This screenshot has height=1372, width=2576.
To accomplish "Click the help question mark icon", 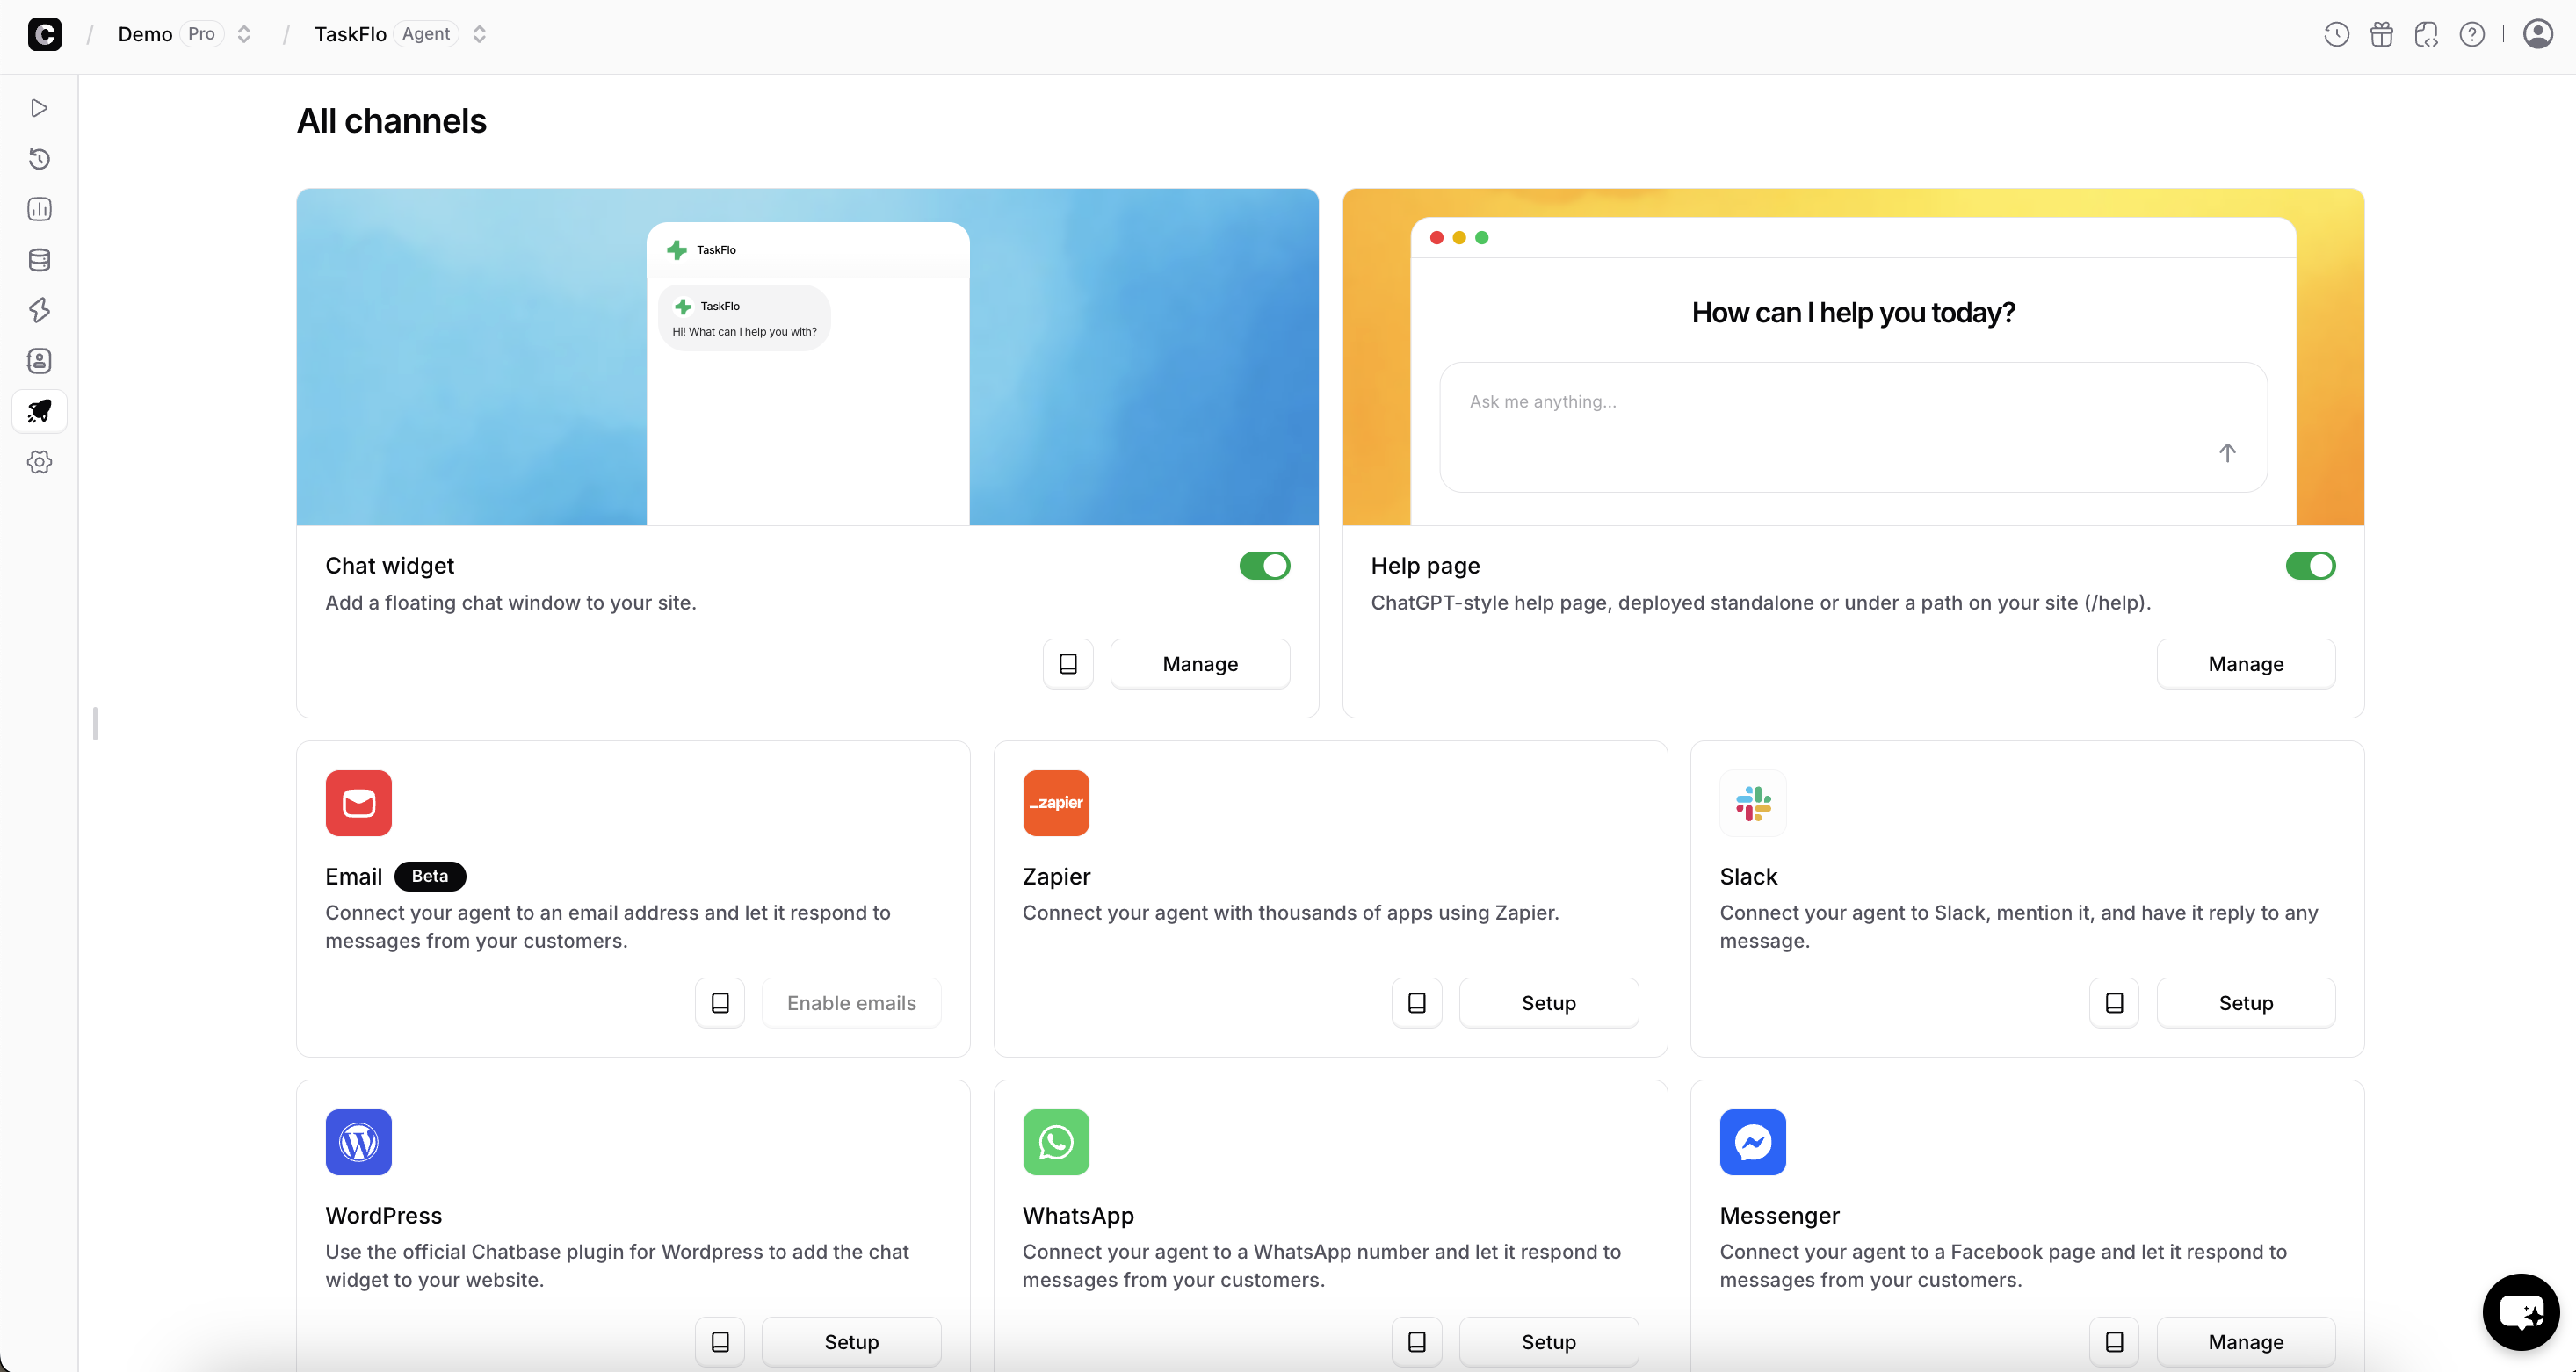I will coord(2471,34).
